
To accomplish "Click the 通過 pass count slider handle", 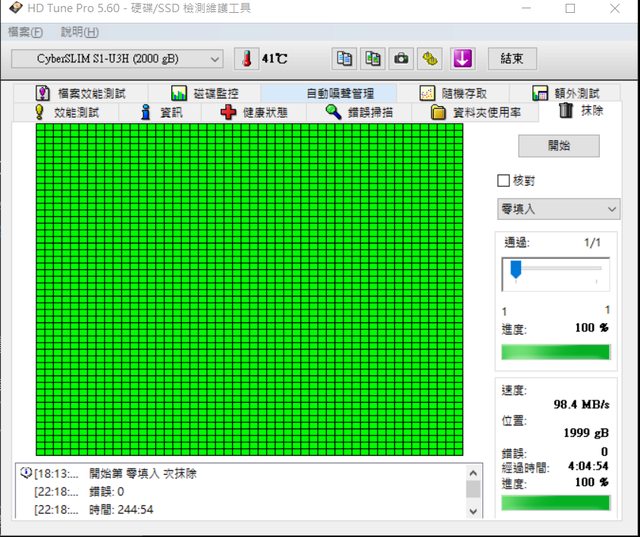I will click(x=516, y=269).
